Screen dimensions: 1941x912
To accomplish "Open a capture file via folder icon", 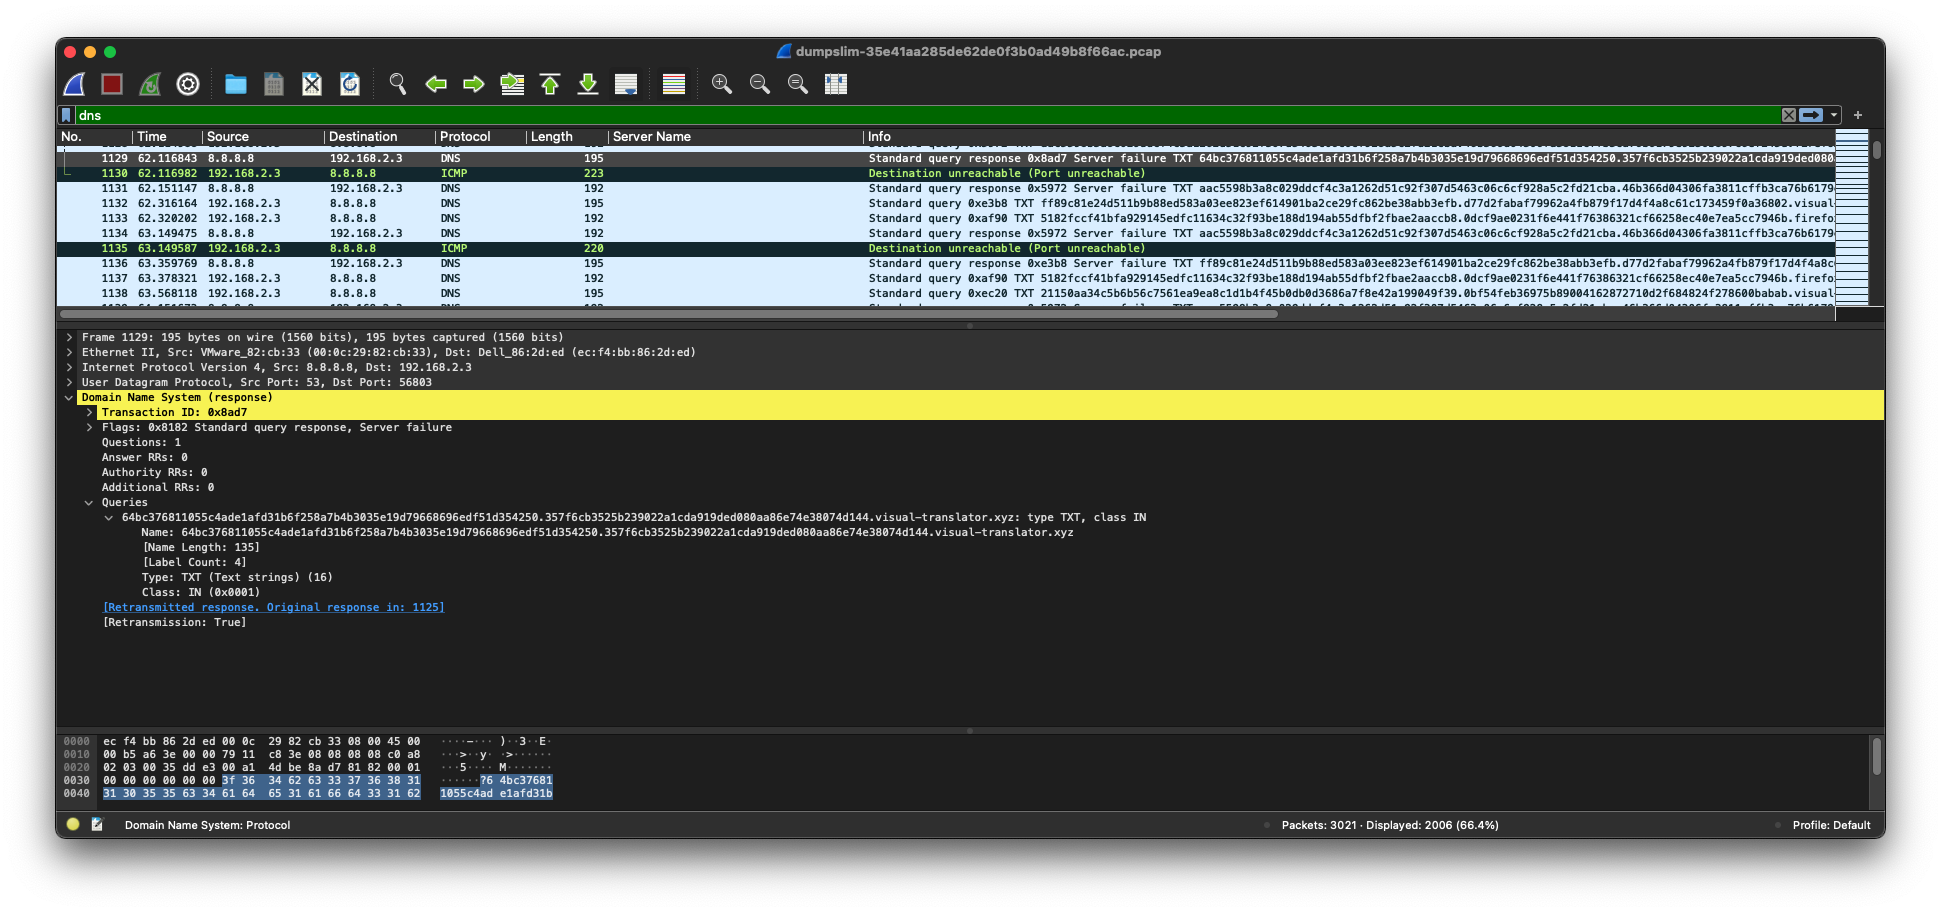I will pyautogui.click(x=236, y=85).
